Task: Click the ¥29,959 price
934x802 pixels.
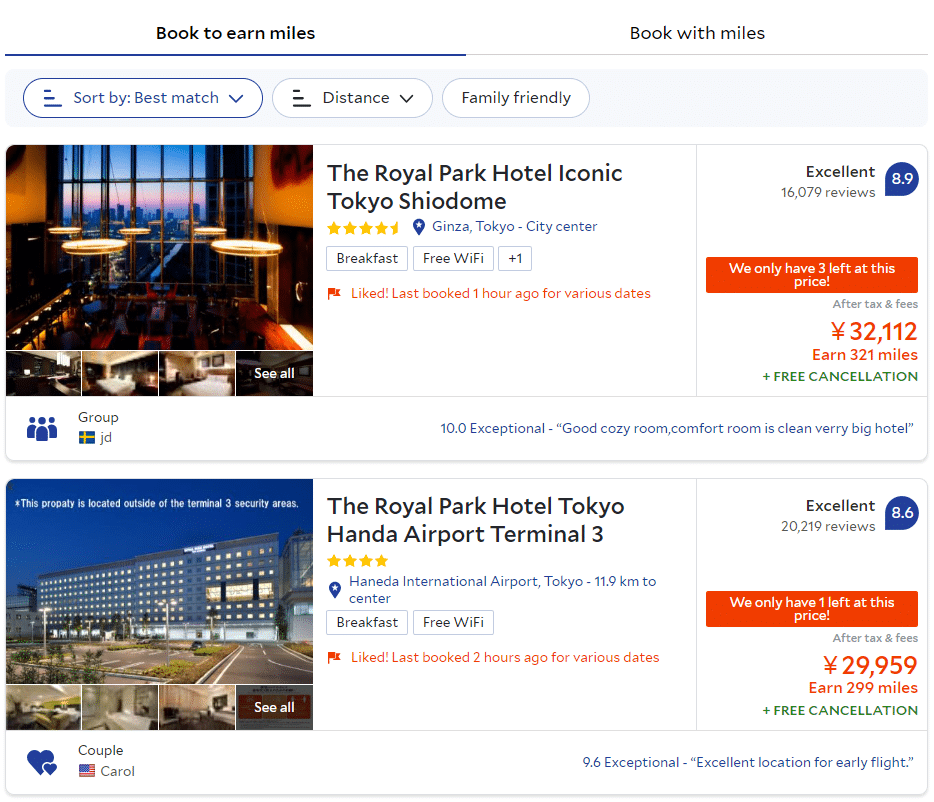Action: [x=870, y=665]
